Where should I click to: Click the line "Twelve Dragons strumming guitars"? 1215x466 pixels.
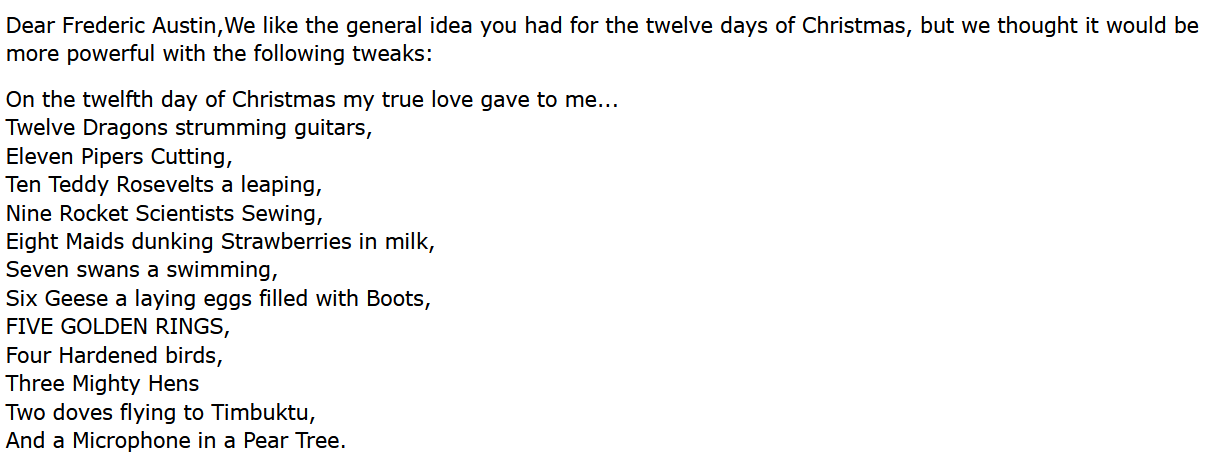pos(188,128)
